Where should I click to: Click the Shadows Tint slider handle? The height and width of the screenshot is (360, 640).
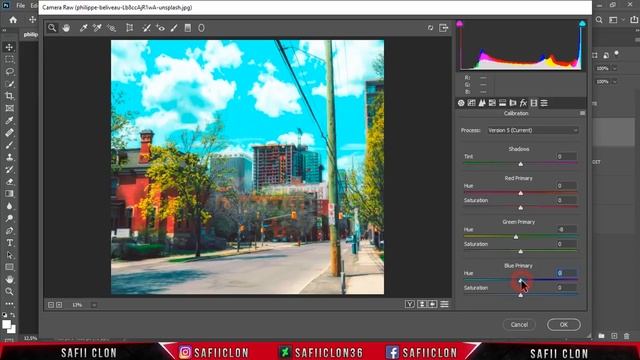[x=520, y=164]
